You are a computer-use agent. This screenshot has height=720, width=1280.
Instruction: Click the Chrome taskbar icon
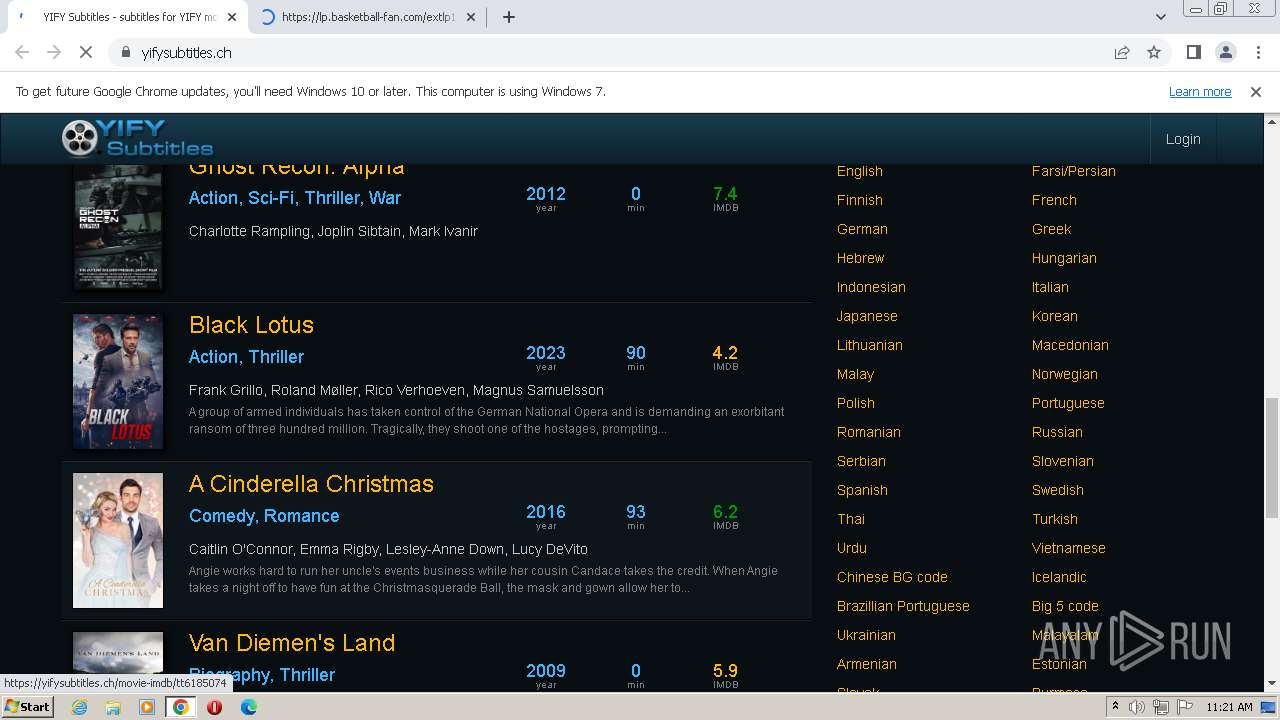[x=181, y=707]
